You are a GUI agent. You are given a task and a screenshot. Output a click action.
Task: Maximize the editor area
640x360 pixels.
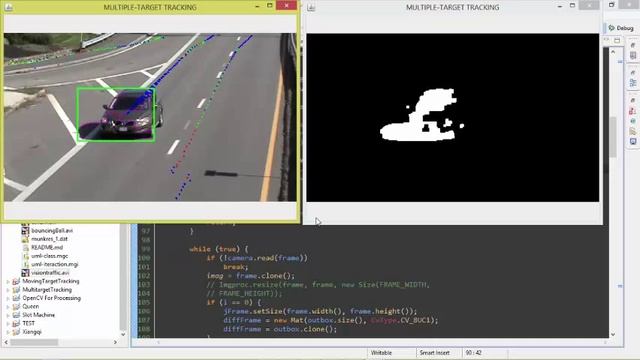point(617,40)
